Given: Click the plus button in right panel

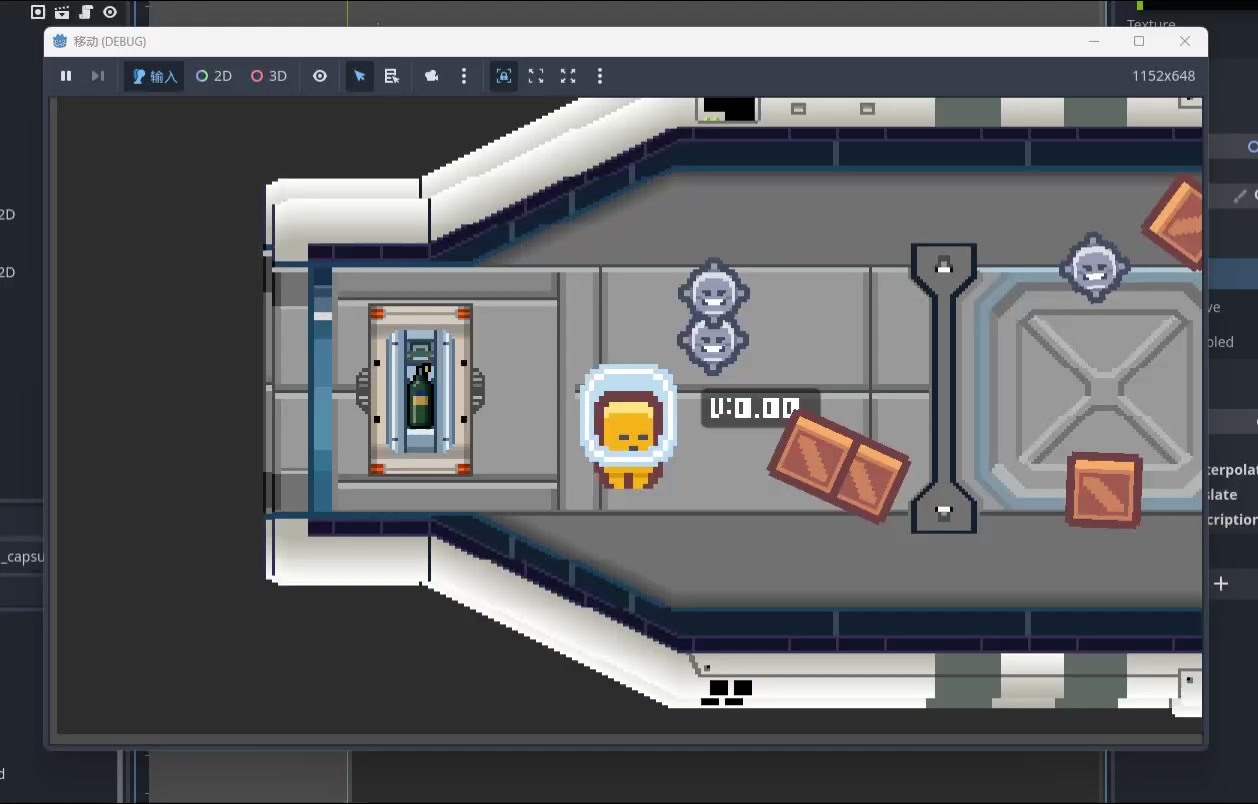Looking at the screenshot, I should tap(1221, 584).
